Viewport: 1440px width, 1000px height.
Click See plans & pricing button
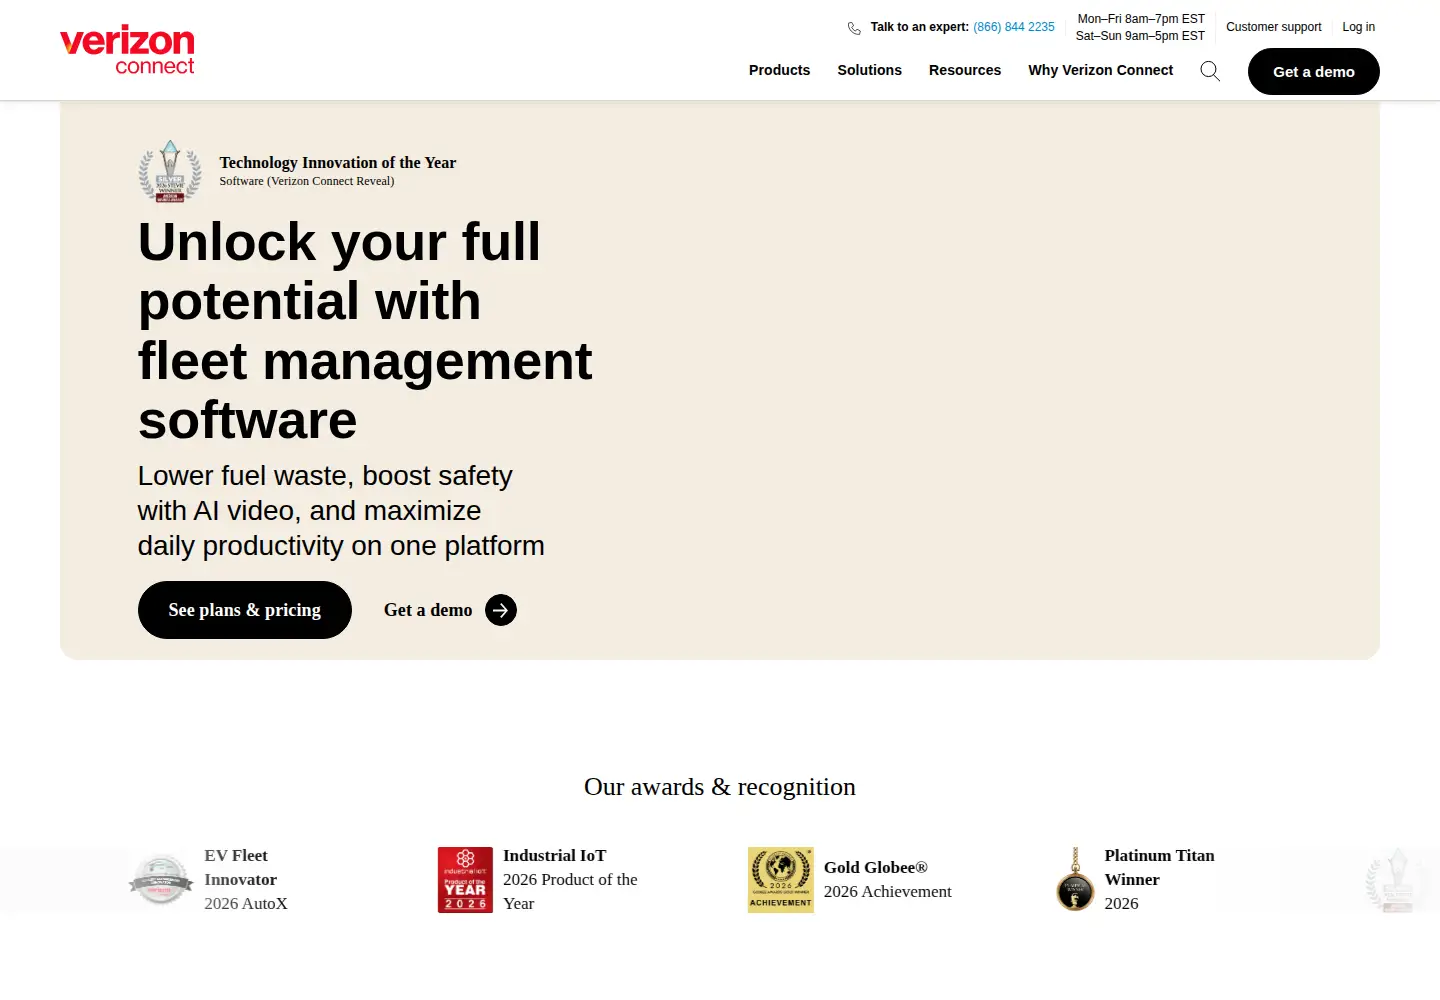[x=245, y=610]
